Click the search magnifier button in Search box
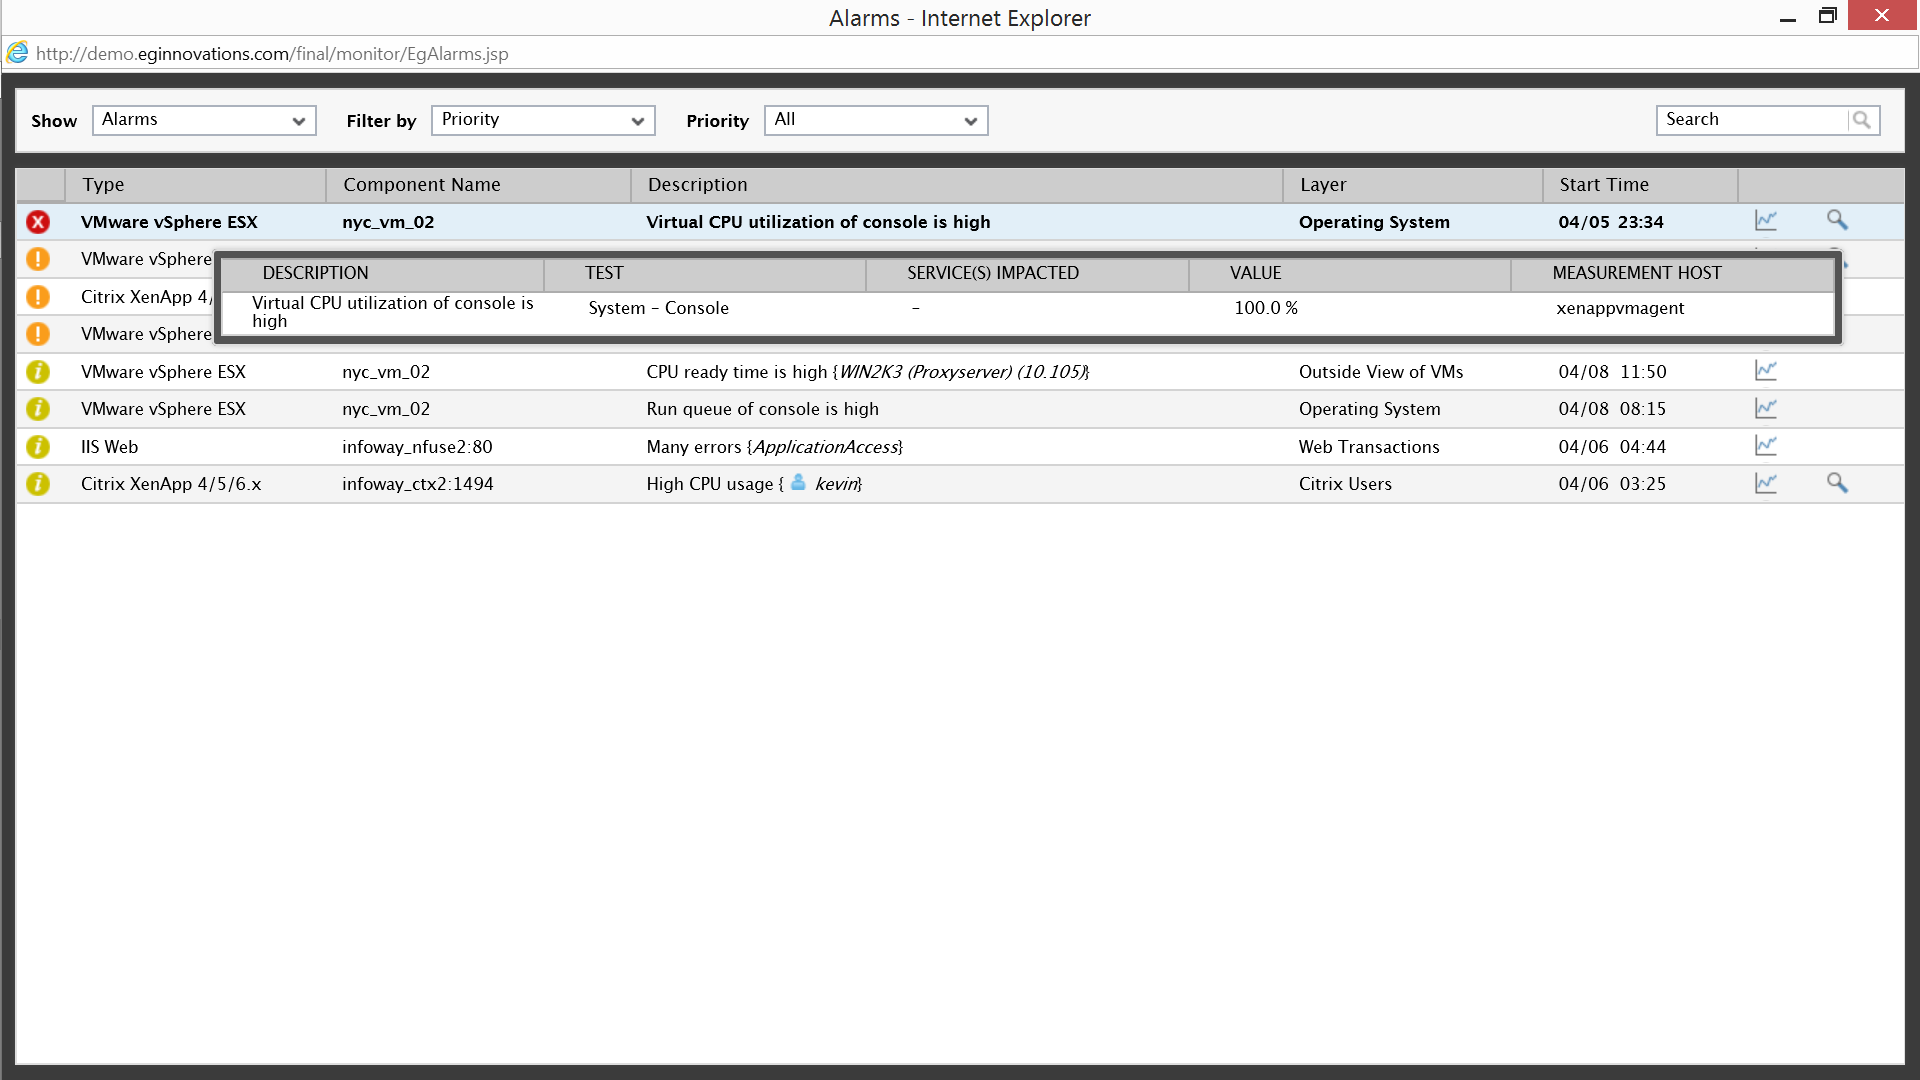The image size is (1920, 1080). 1862,120
